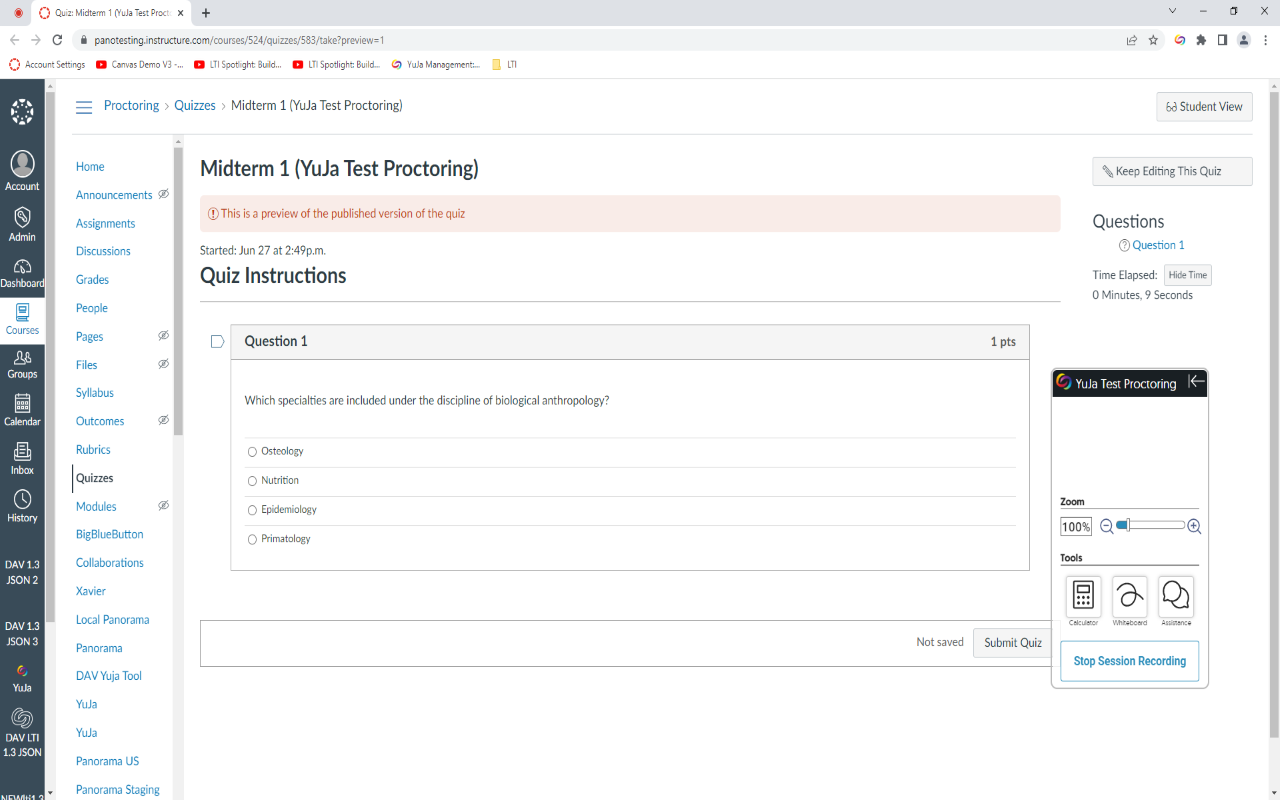Click the zoom out magnifier icon
The image size is (1280, 800).
coord(1107,526)
